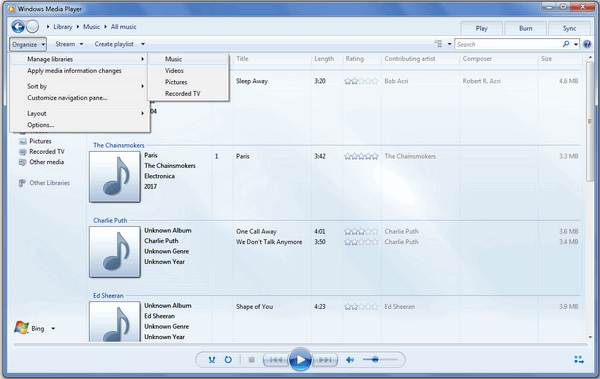Image resolution: width=600 pixels, height=379 pixels.
Task: Adjust the volume slider
Action: click(x=380, y=359)
